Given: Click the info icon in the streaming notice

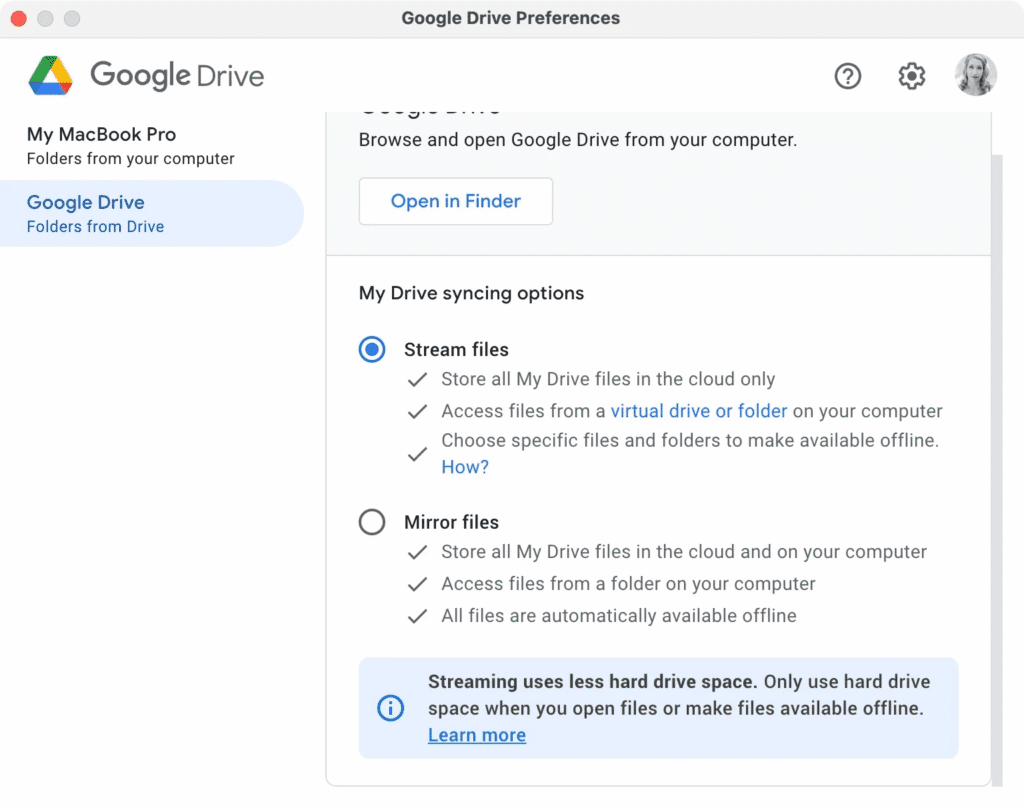Looking at the screenshot, I should tap(390, 708).
